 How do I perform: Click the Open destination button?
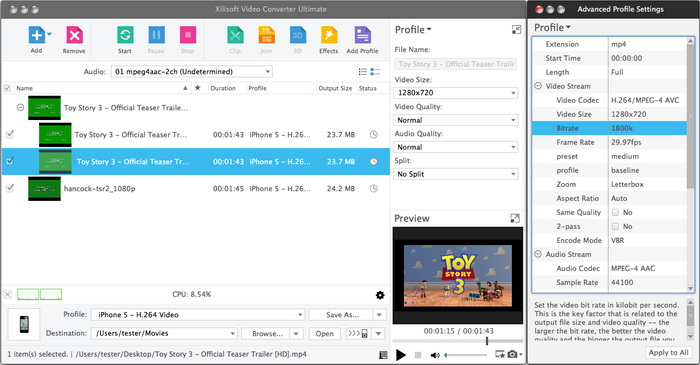(325, 333)
